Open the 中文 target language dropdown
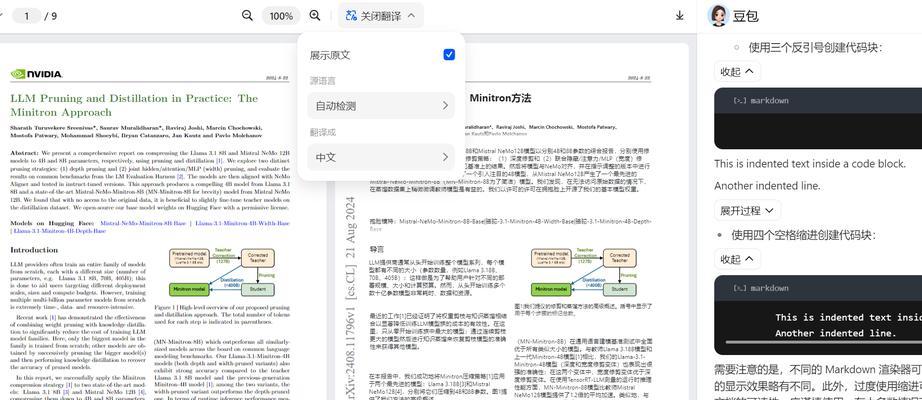Viewport: 922px width, 400px height. point(381,157)
